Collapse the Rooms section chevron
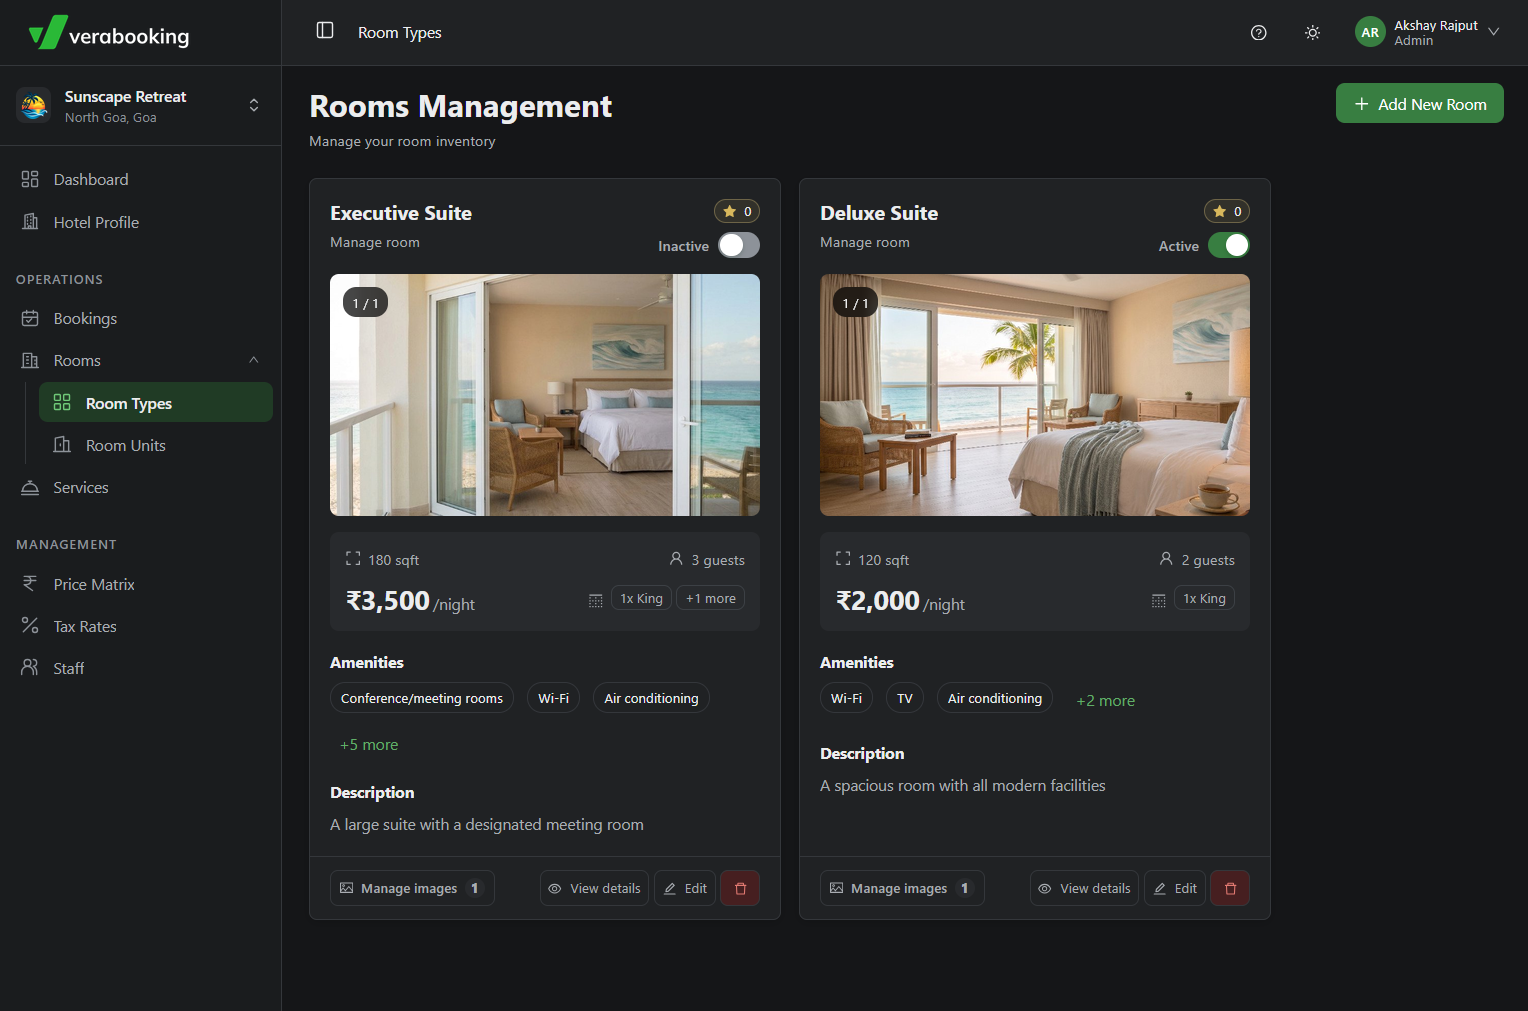 (254, 360)
